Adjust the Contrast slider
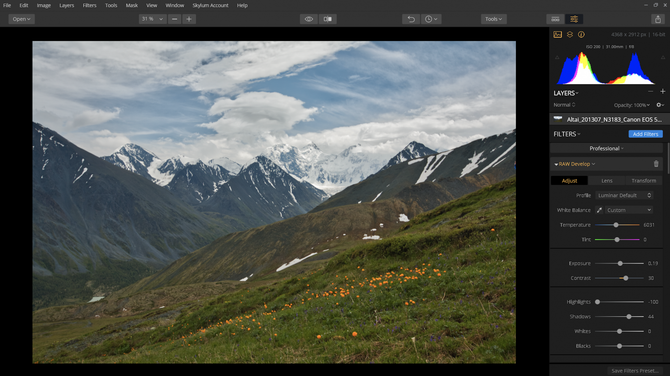Image resolution: width=670 pixels, height=376 pixels. click(619, 278)
